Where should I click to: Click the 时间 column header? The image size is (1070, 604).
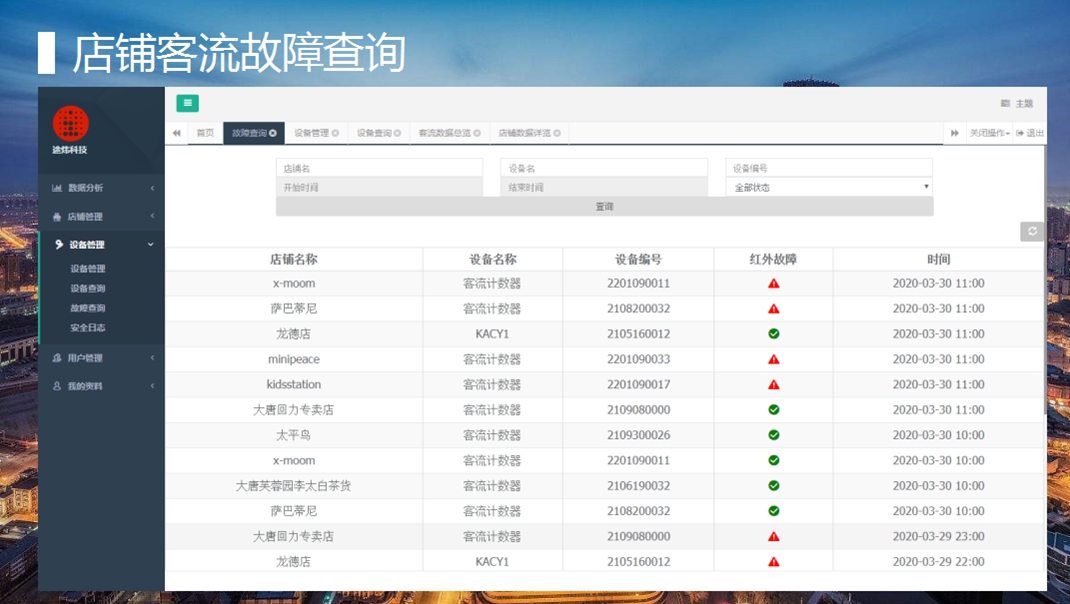(x=938, y=259)
